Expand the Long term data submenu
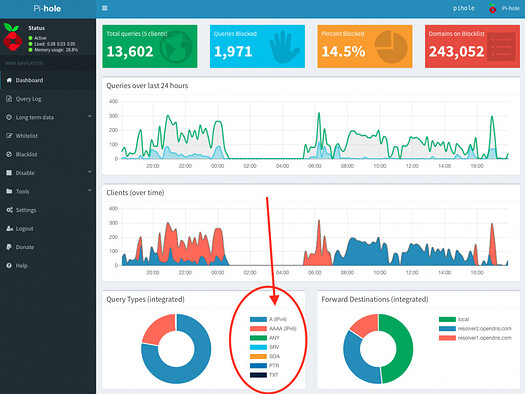The image size is (525, 394). click(48, 117)
